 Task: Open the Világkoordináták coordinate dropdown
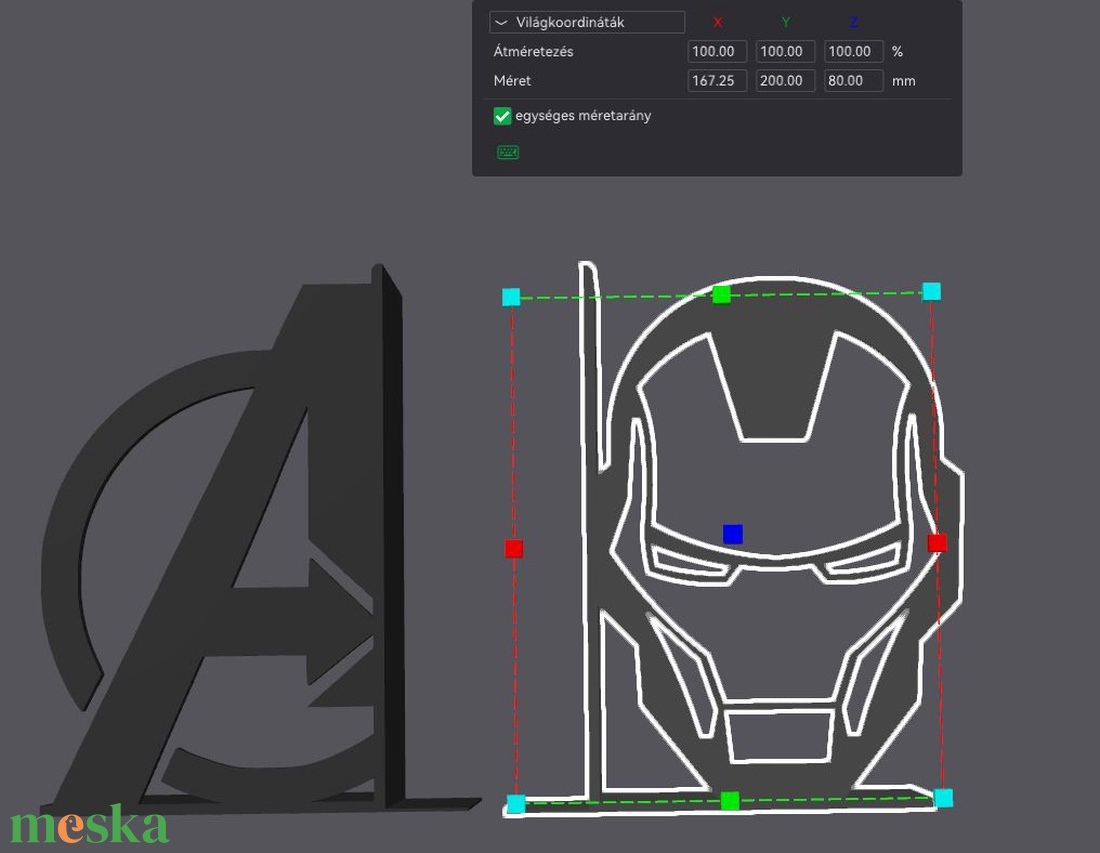tap(586, 22)
